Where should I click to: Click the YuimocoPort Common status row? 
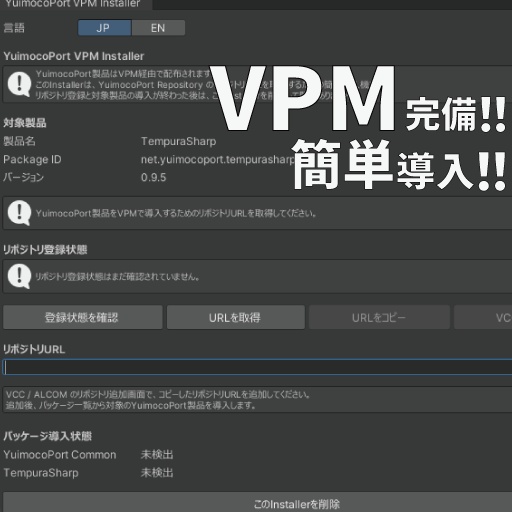point(88,455)
